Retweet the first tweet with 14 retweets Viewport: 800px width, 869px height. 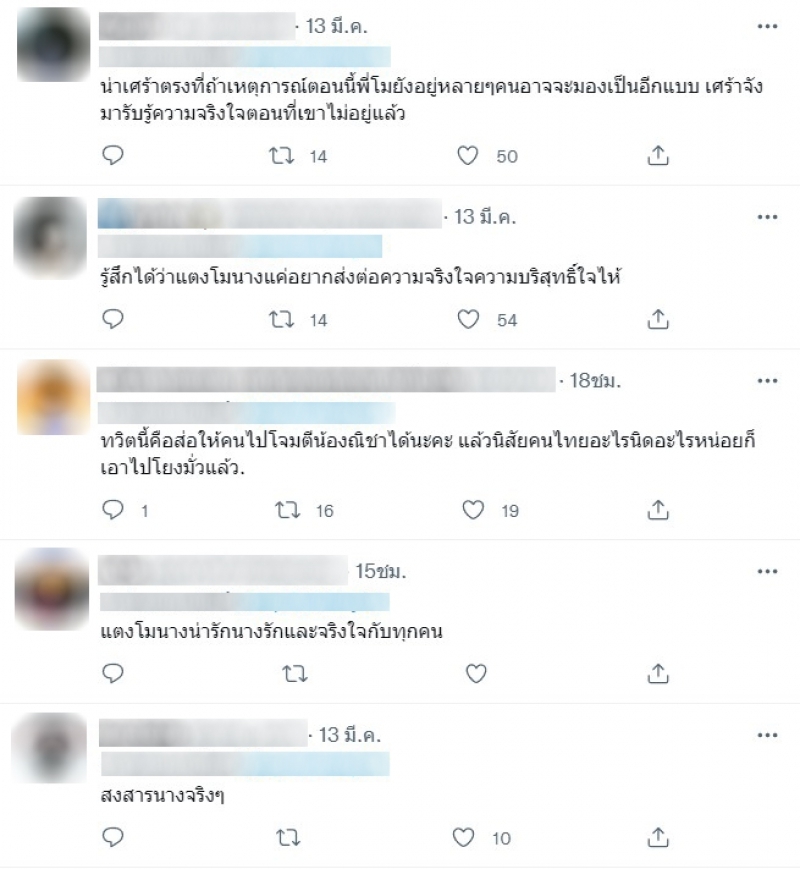282,156
